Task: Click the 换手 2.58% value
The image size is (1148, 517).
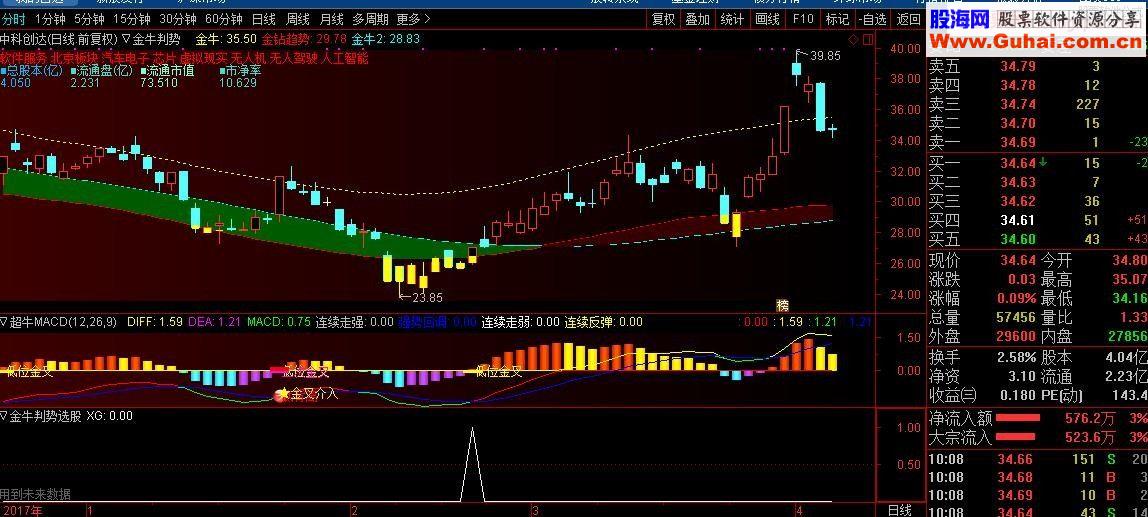Action: (1016, 357)
